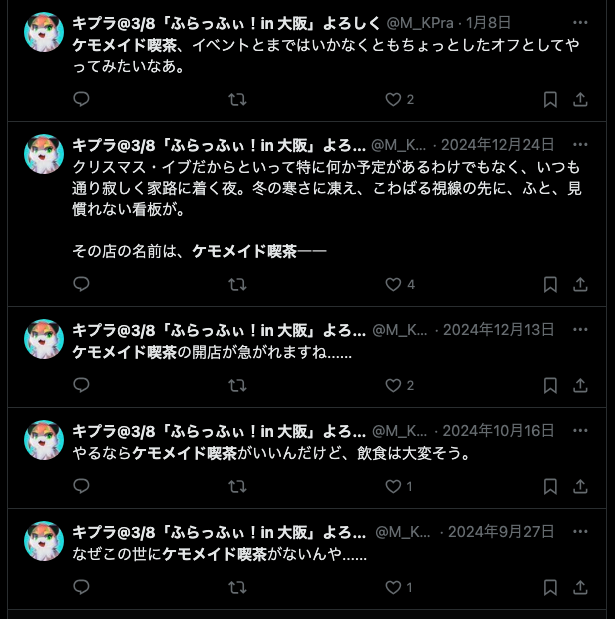Open the tweet なぜこの世にケモメイド喫茶がないんや

219,554
